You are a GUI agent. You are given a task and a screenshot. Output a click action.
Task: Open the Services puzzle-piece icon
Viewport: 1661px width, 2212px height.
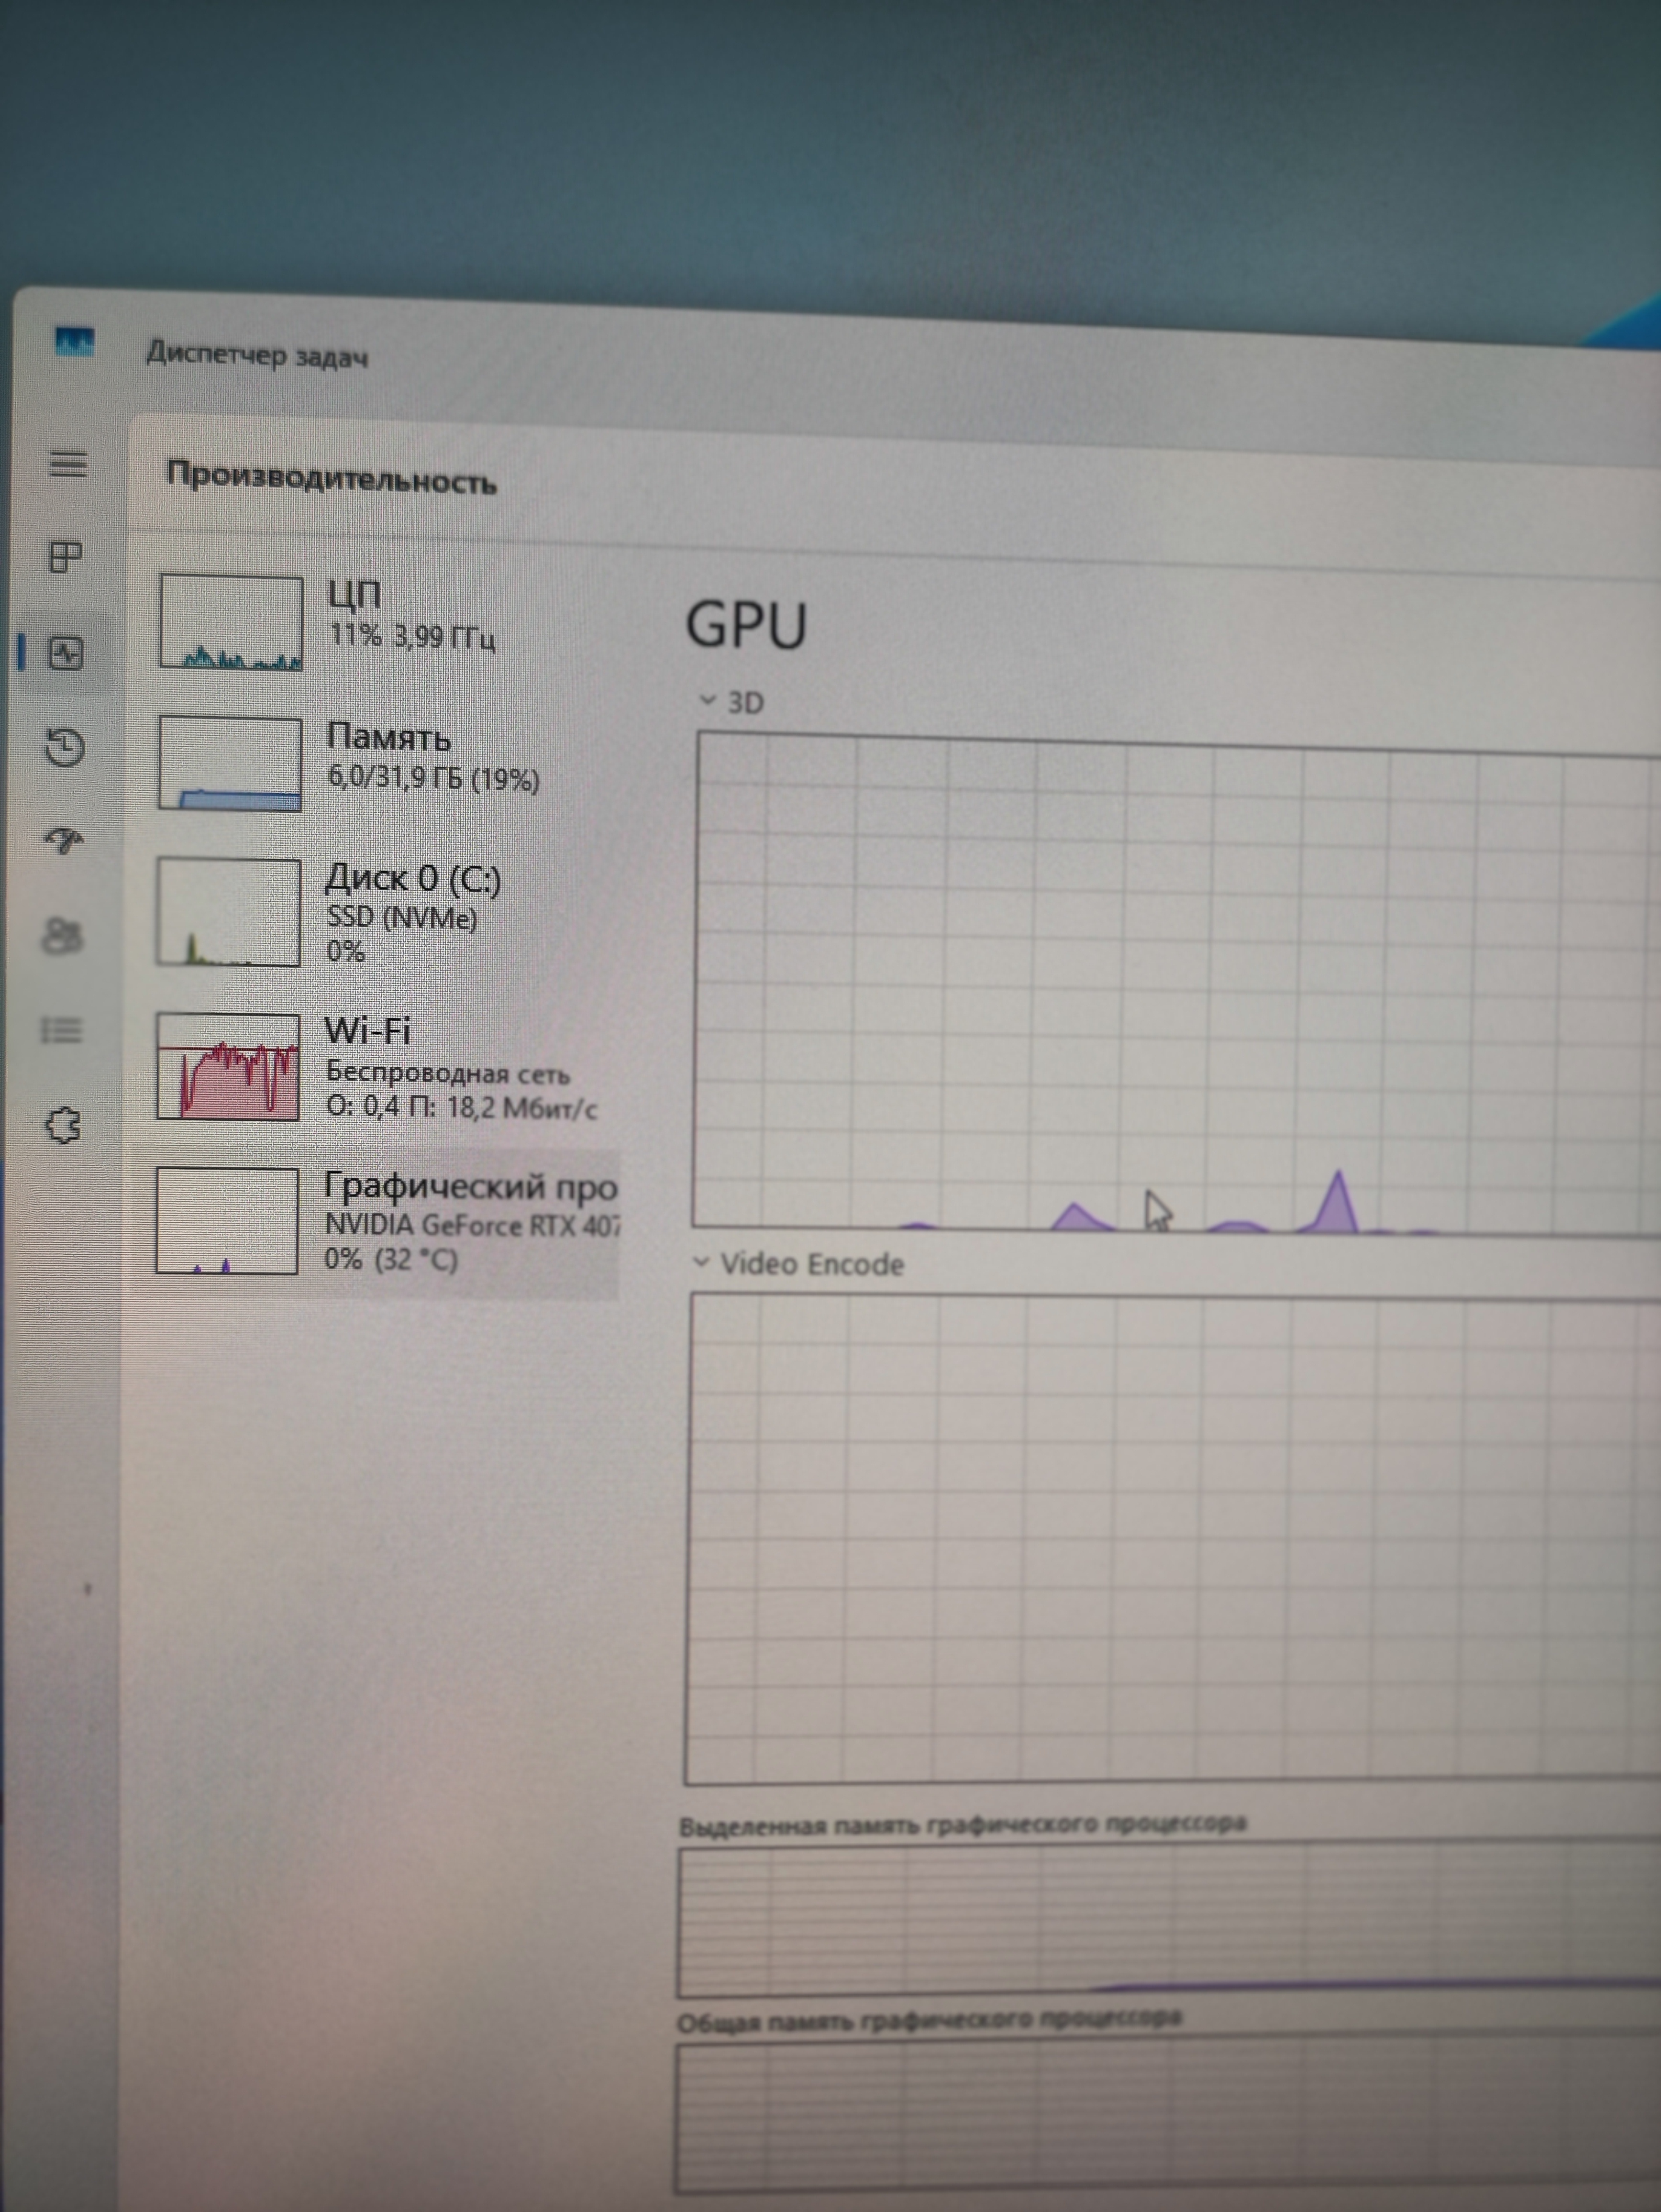coord(63,1126)
